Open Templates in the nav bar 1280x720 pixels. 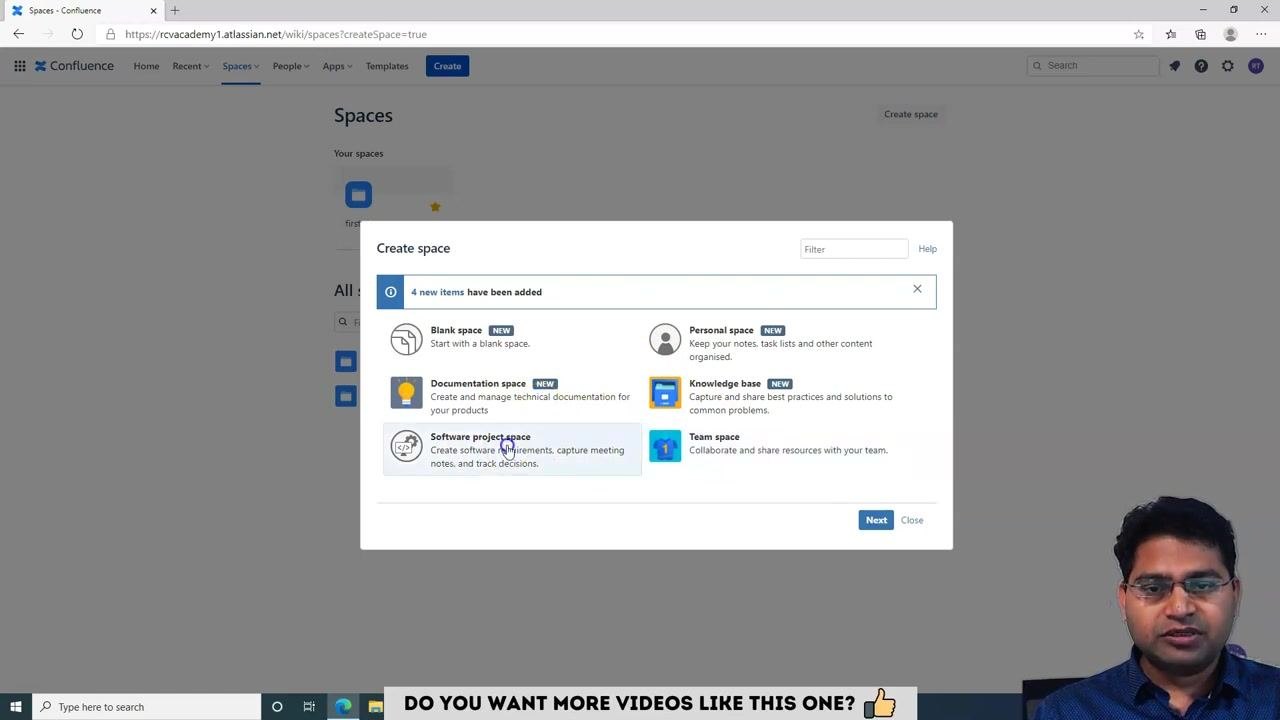(387, 66)
